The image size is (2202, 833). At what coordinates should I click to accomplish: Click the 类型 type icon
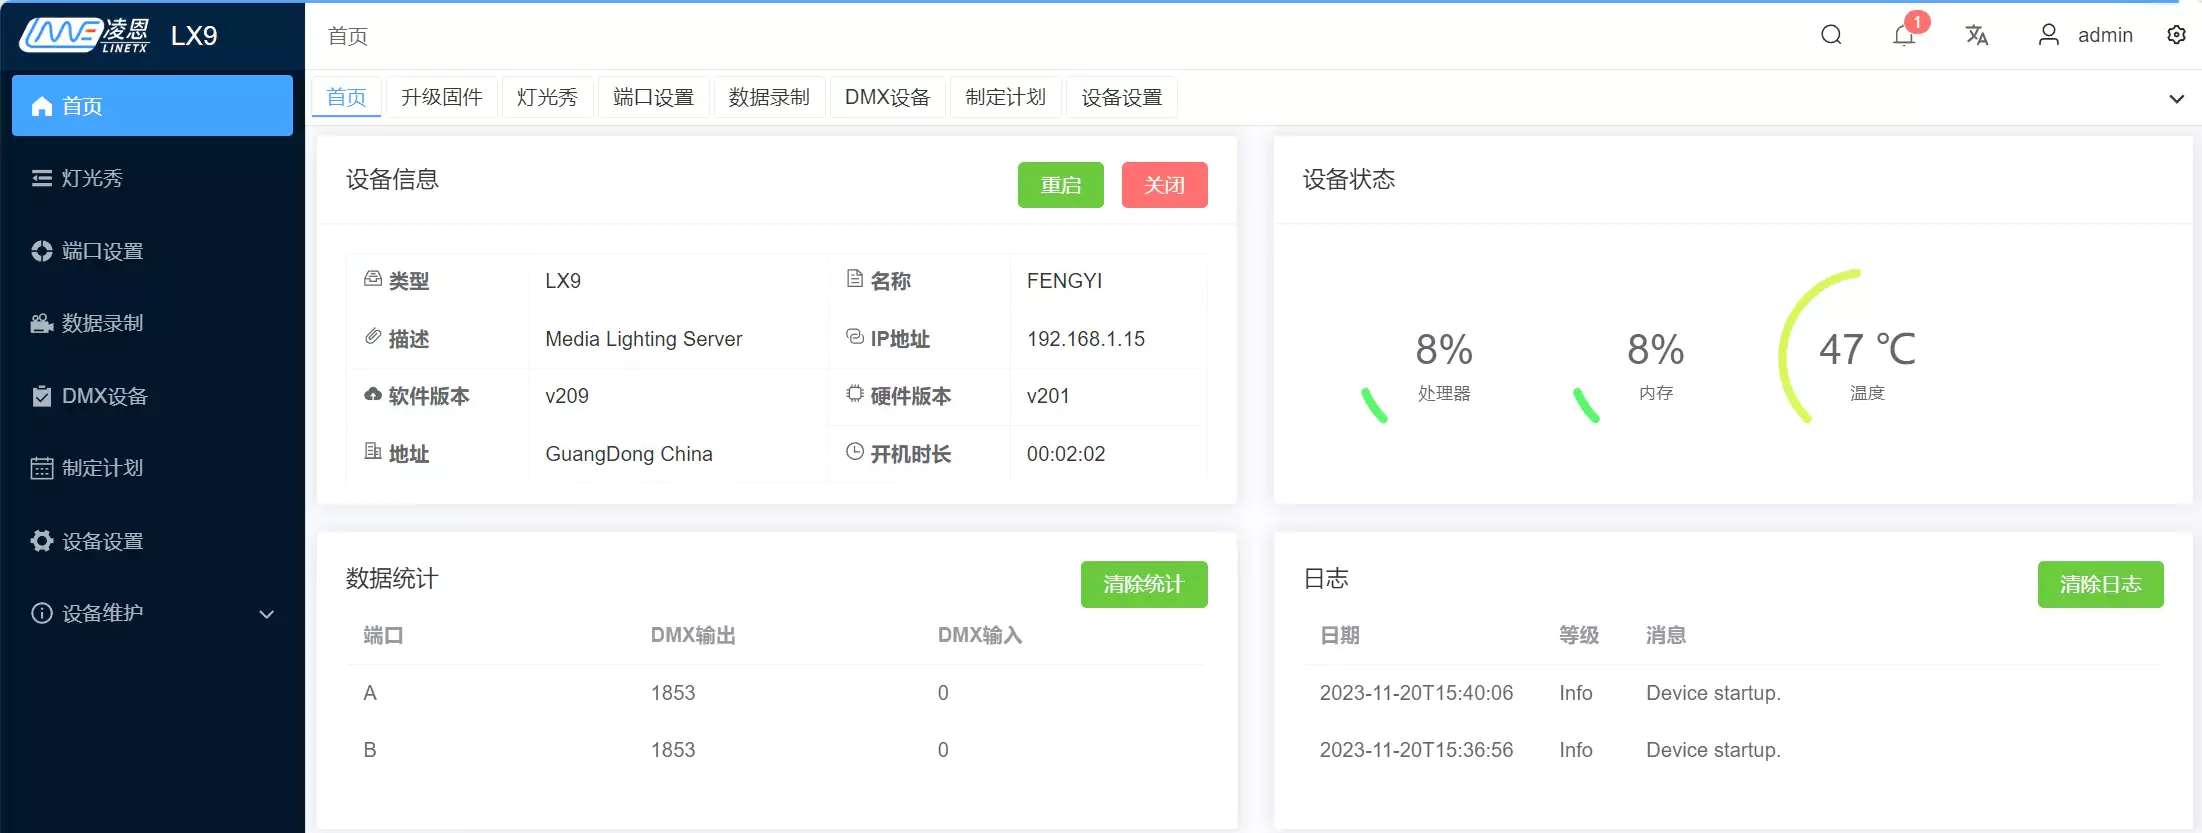[373, 279]
